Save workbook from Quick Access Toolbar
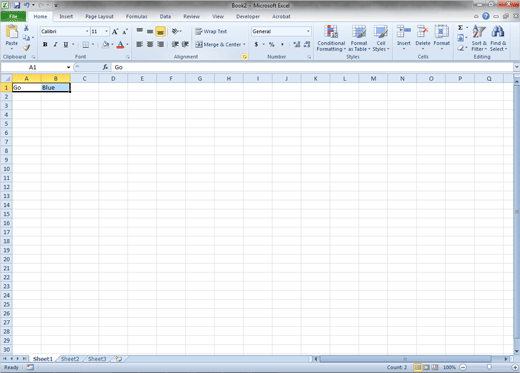This screenshot has width=520, height=373. click(x=17, y=5)
